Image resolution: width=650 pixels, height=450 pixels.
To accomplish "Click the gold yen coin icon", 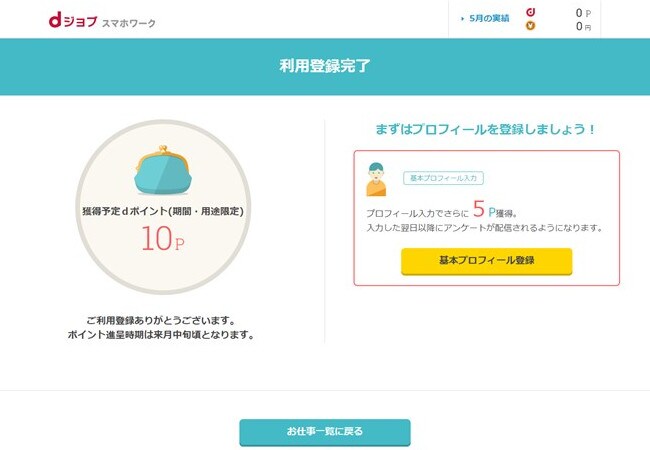I will [x=531, y=26].
